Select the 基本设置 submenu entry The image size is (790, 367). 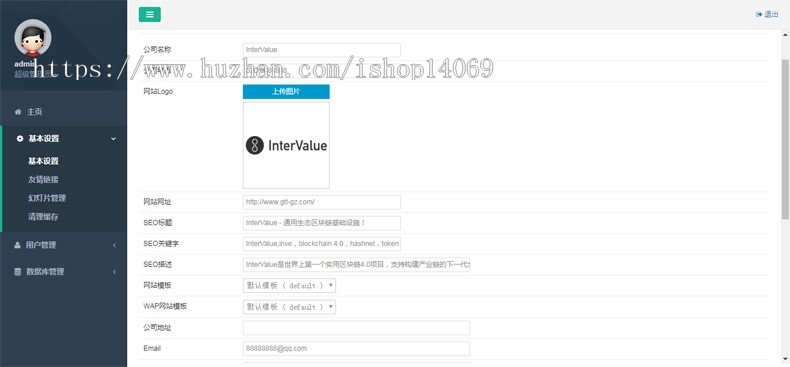tap(43, 161)
